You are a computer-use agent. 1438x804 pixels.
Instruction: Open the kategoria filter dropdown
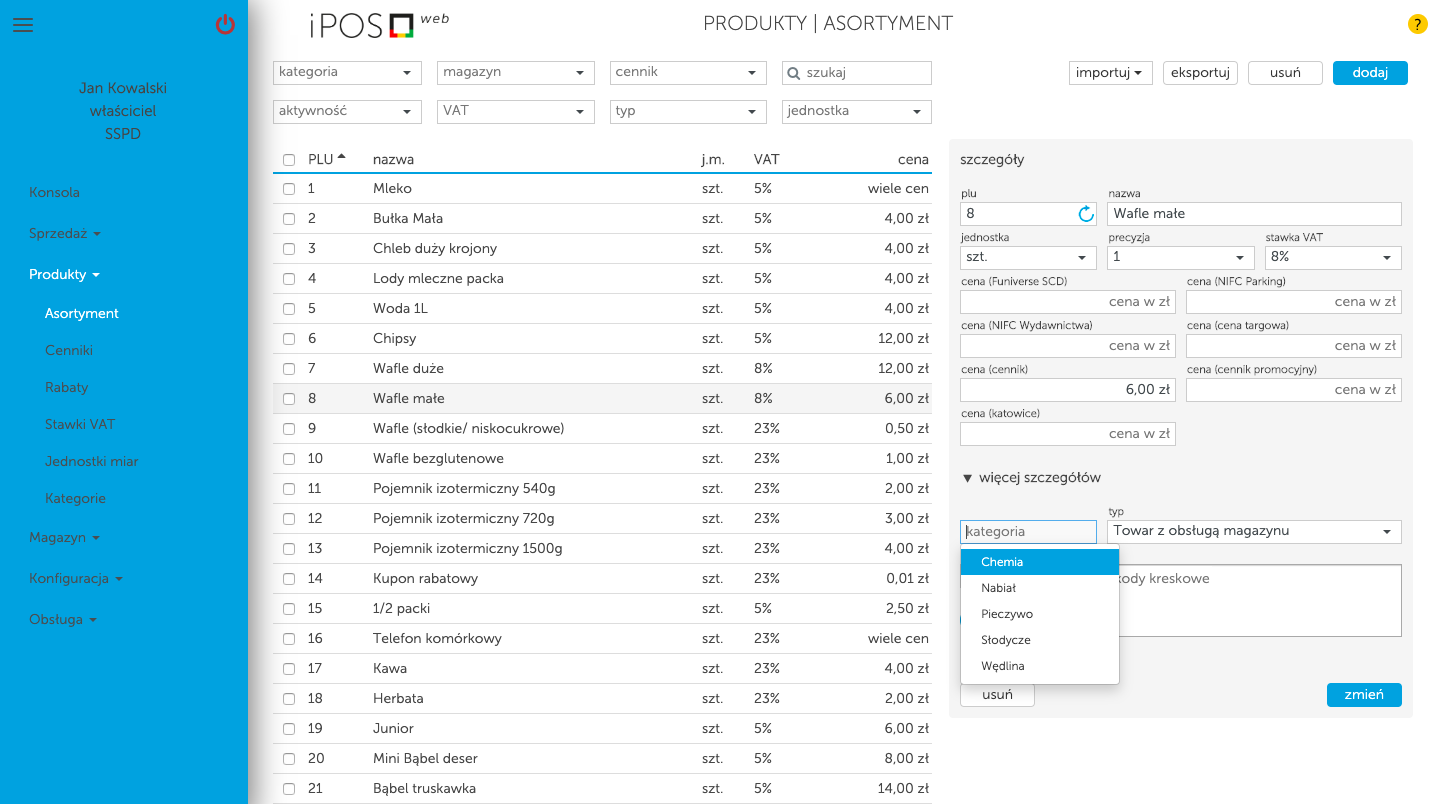346,73
